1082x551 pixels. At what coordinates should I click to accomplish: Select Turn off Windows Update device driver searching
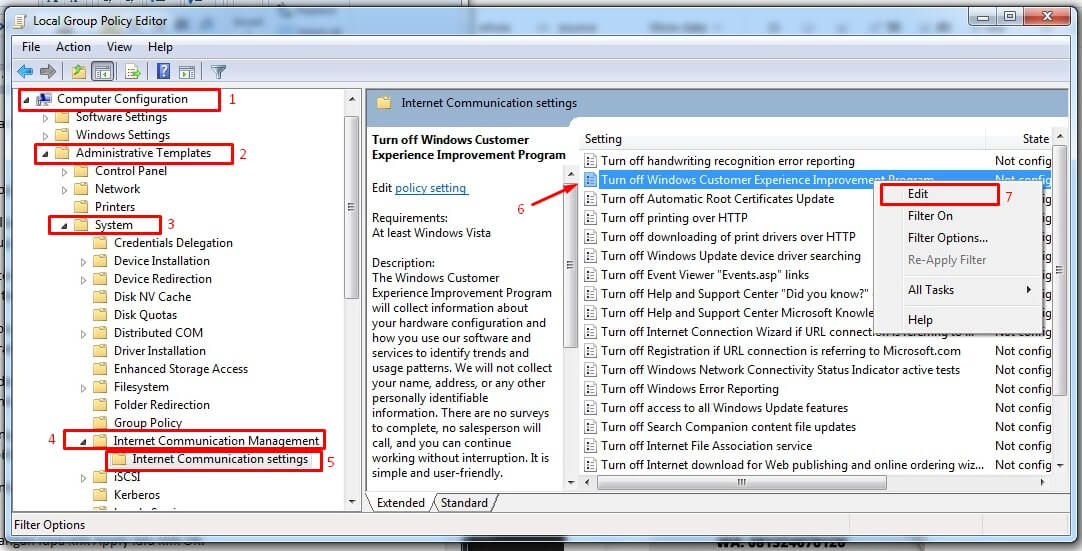click(x=731, y=256)
